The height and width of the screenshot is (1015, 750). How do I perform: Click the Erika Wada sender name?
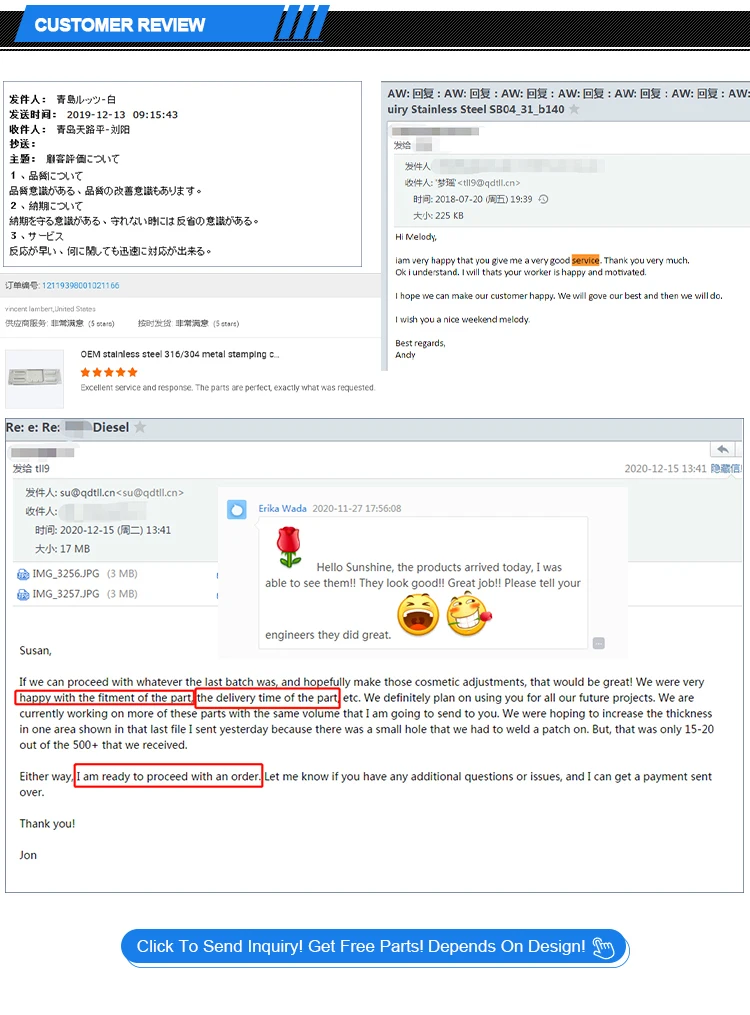pyautogui.click(x=282, y=509)
